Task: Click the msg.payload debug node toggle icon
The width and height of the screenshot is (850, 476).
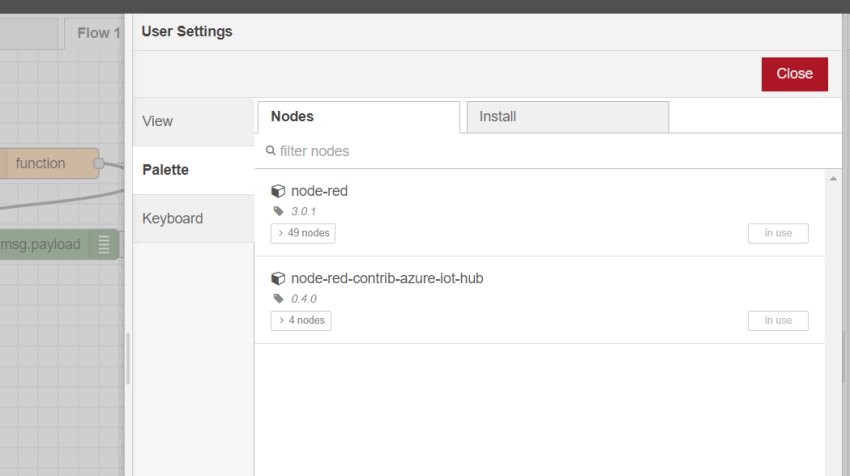Action: click(104, 244)
